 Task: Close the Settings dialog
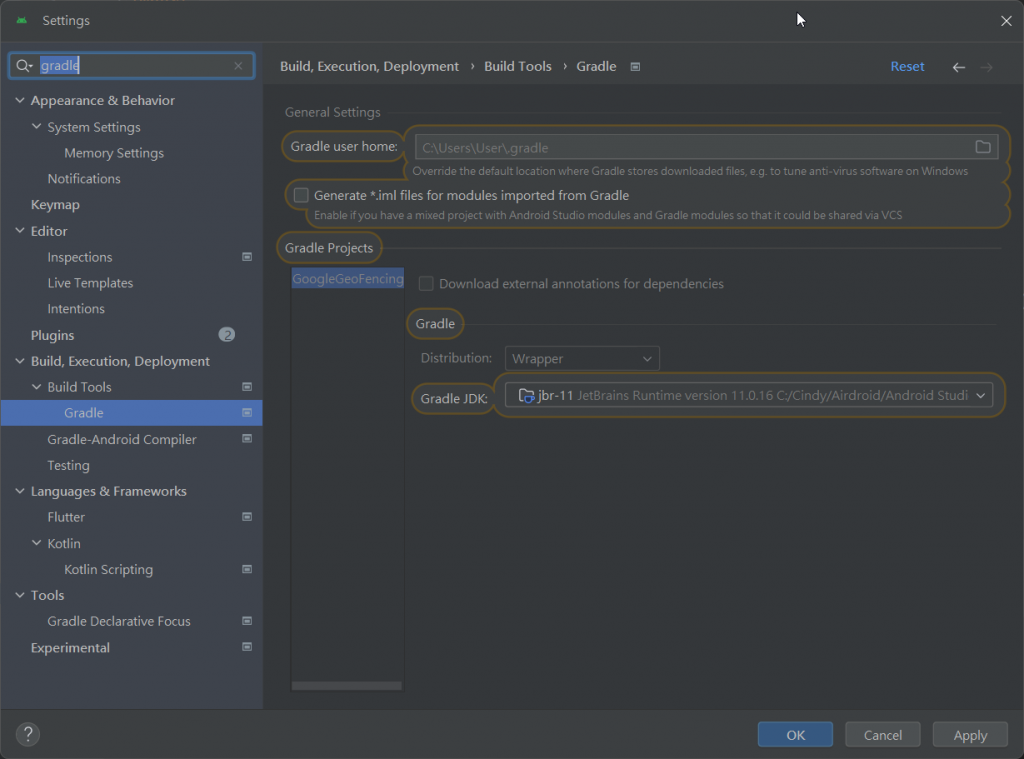coord(1006,21)
